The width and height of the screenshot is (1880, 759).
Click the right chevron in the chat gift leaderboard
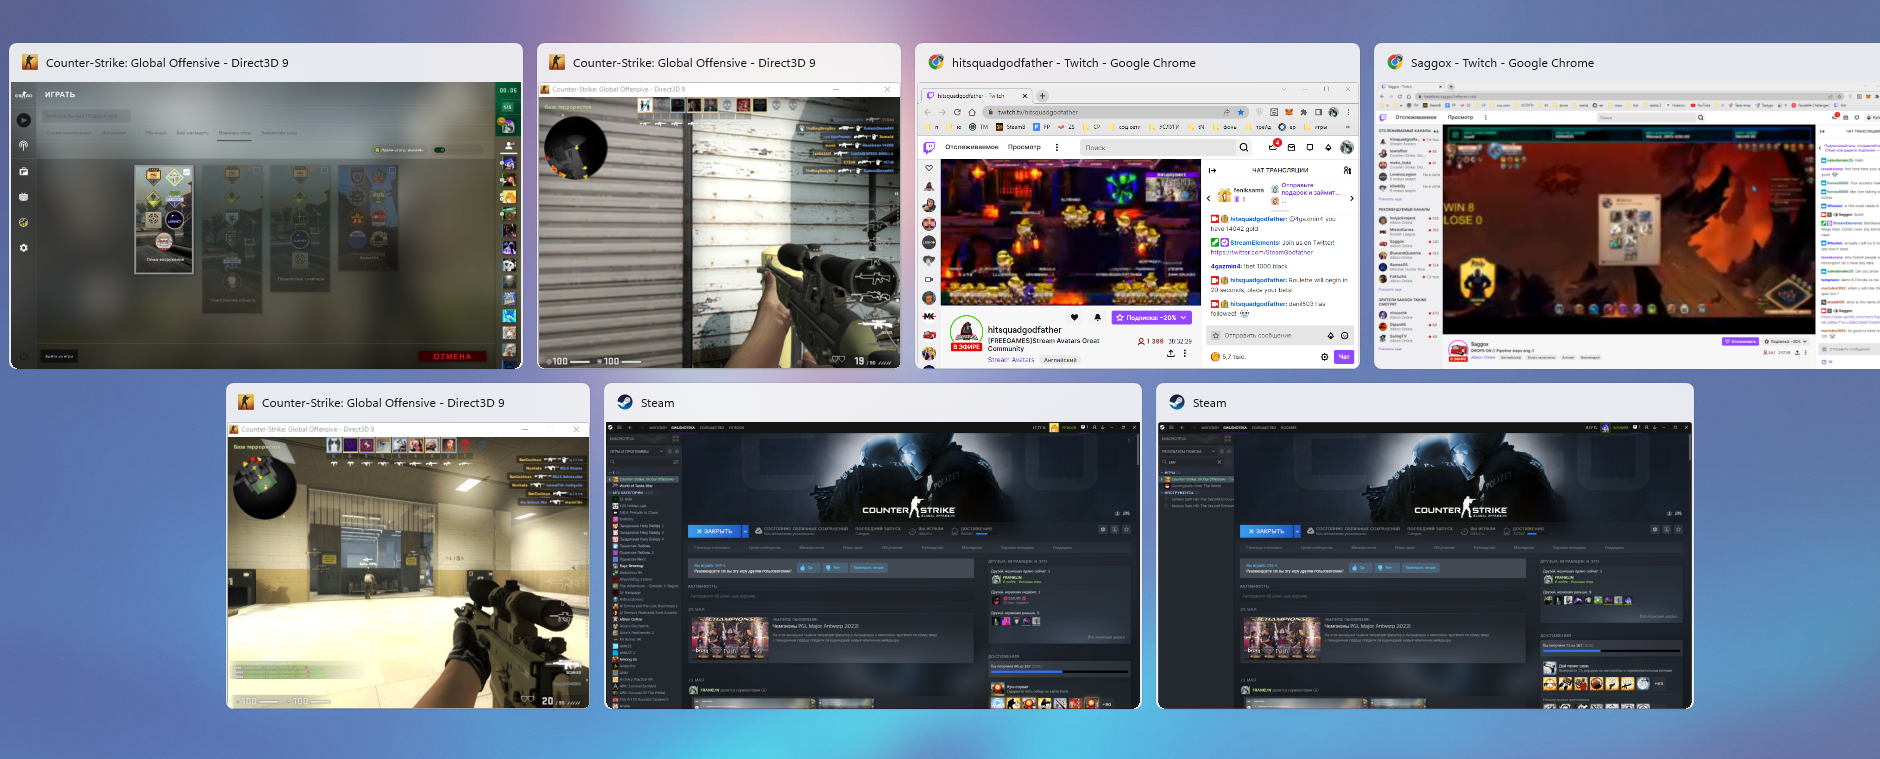1352,198
